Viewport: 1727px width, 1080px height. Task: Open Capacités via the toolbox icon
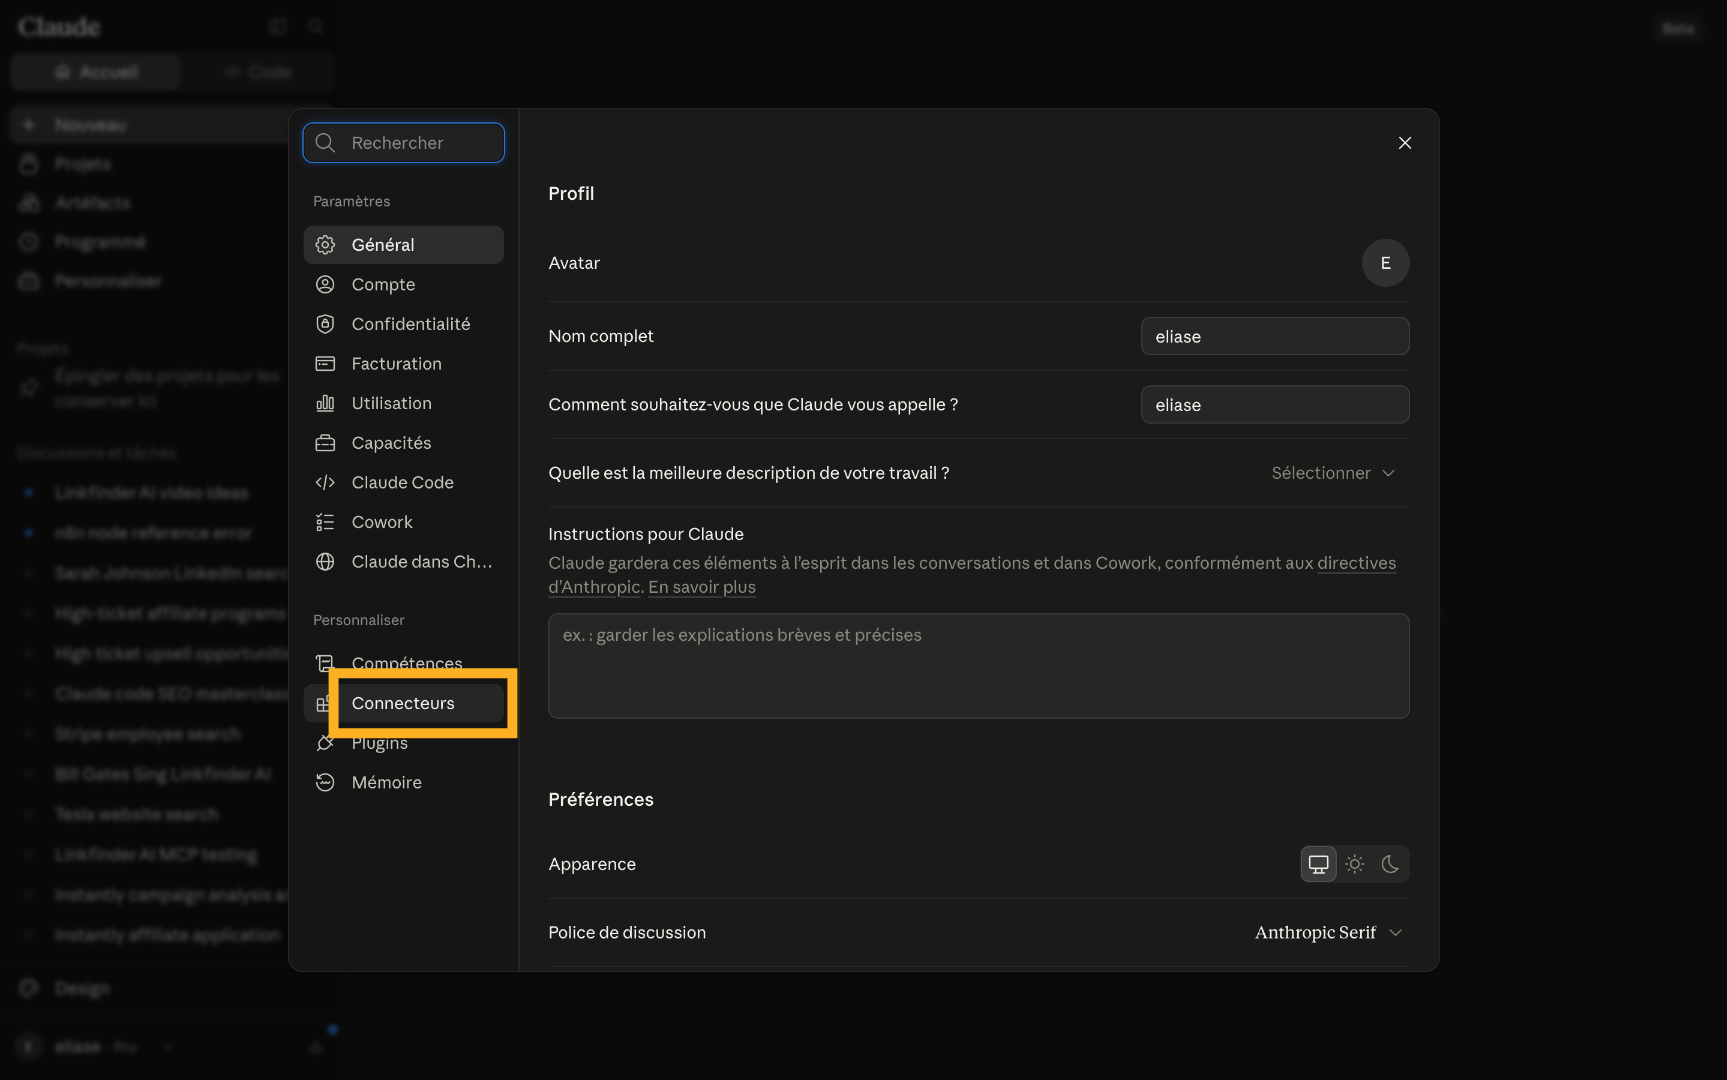pyautogui.click(x=325, y=443)
